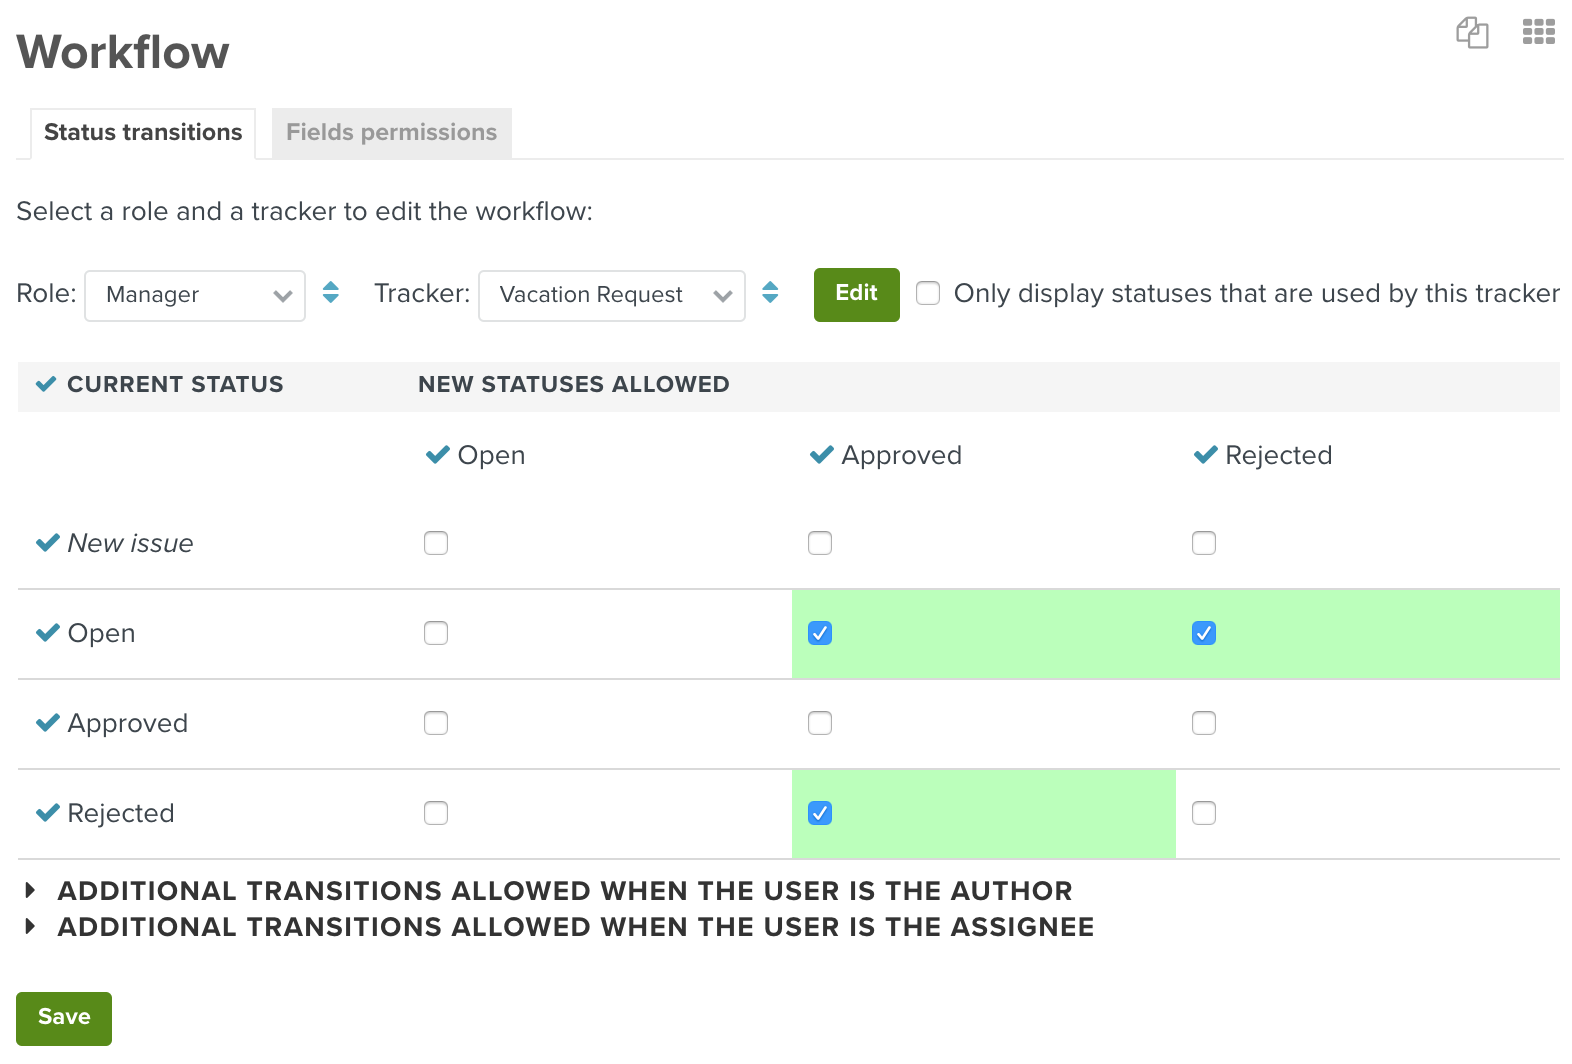The image size is (1572, 1064).
Task: Click checkmark icon for Approved row
Action: (x=47, y=723)
